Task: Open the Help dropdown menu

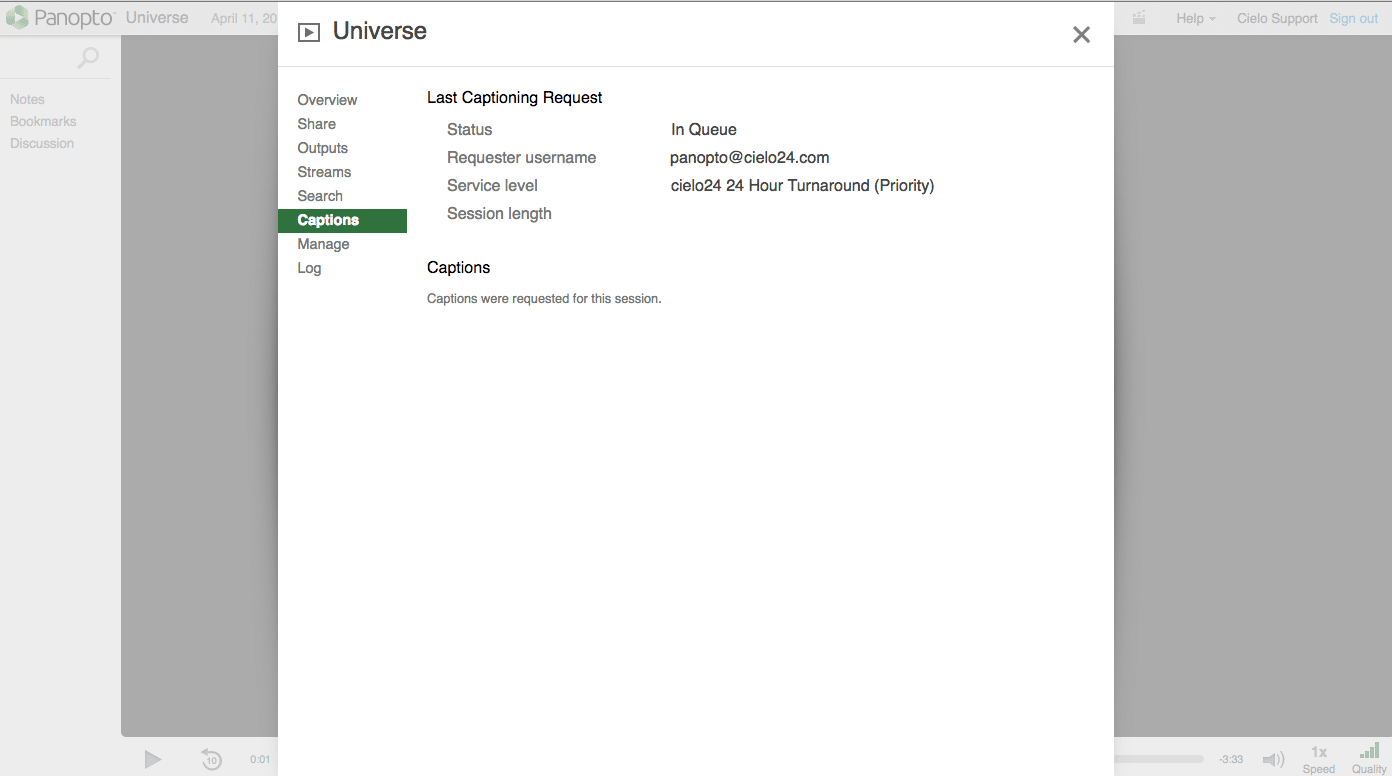Action: coord(1196,18)
